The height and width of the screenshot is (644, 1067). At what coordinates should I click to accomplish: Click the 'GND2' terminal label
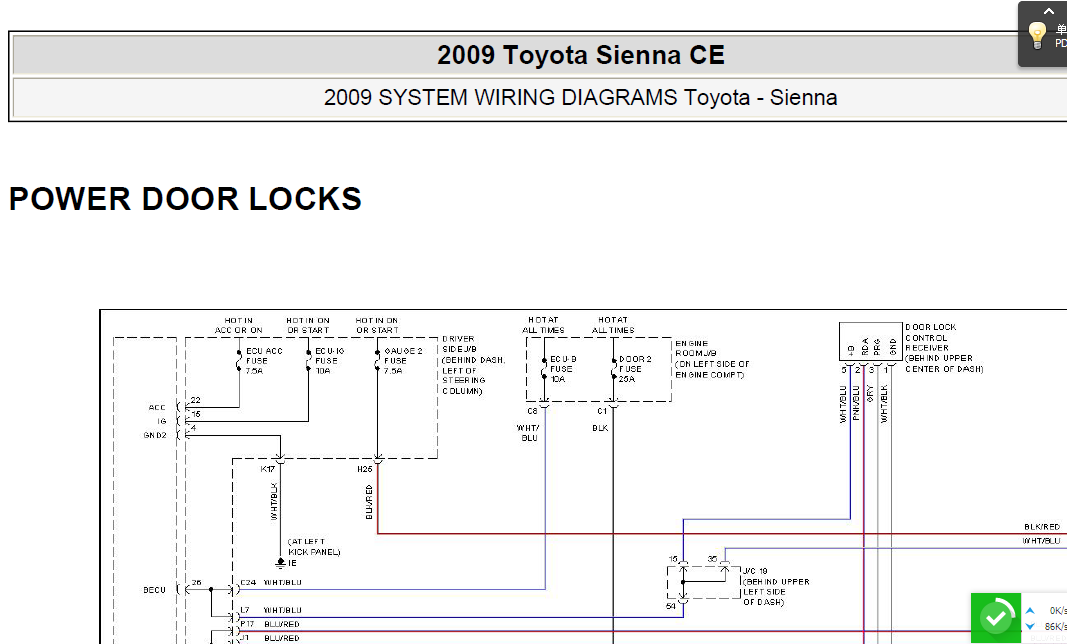coord(154,435)
